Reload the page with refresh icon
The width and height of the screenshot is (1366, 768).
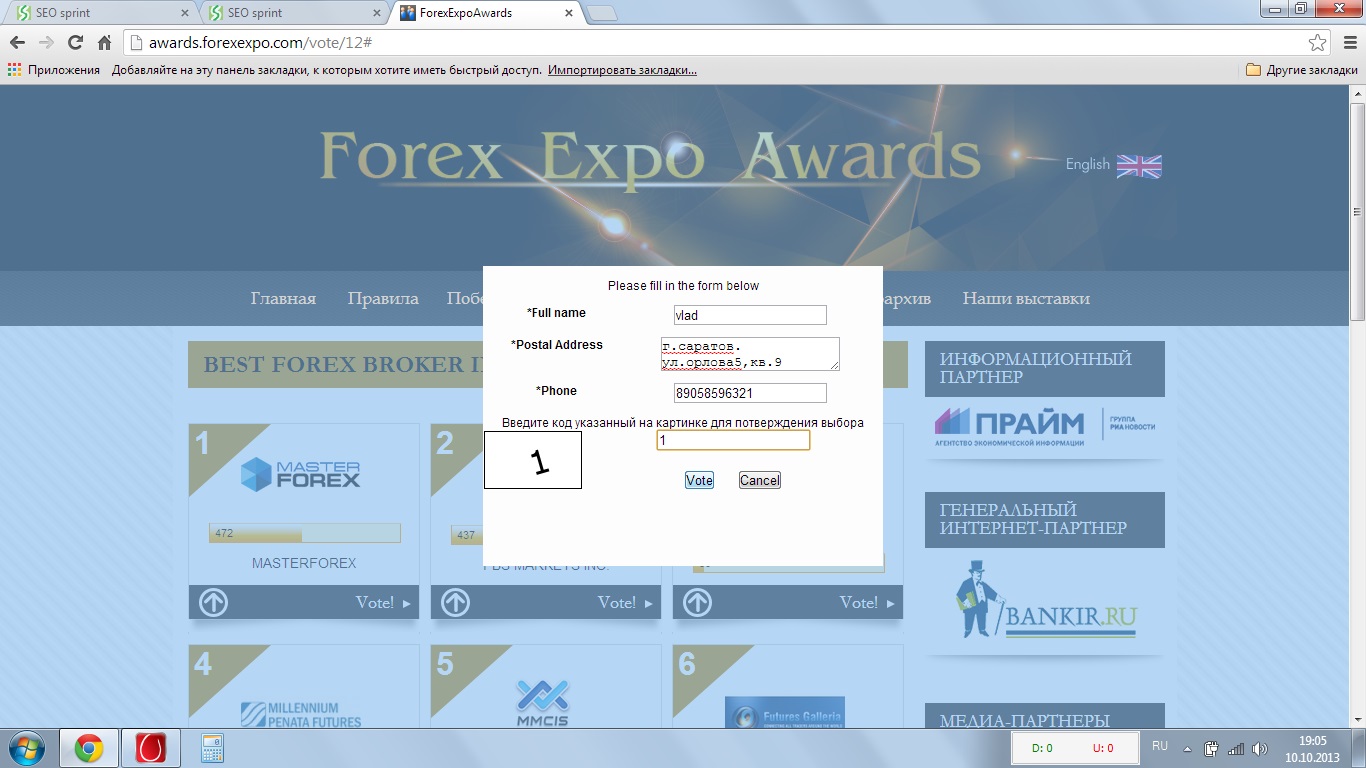pos(75,43)
